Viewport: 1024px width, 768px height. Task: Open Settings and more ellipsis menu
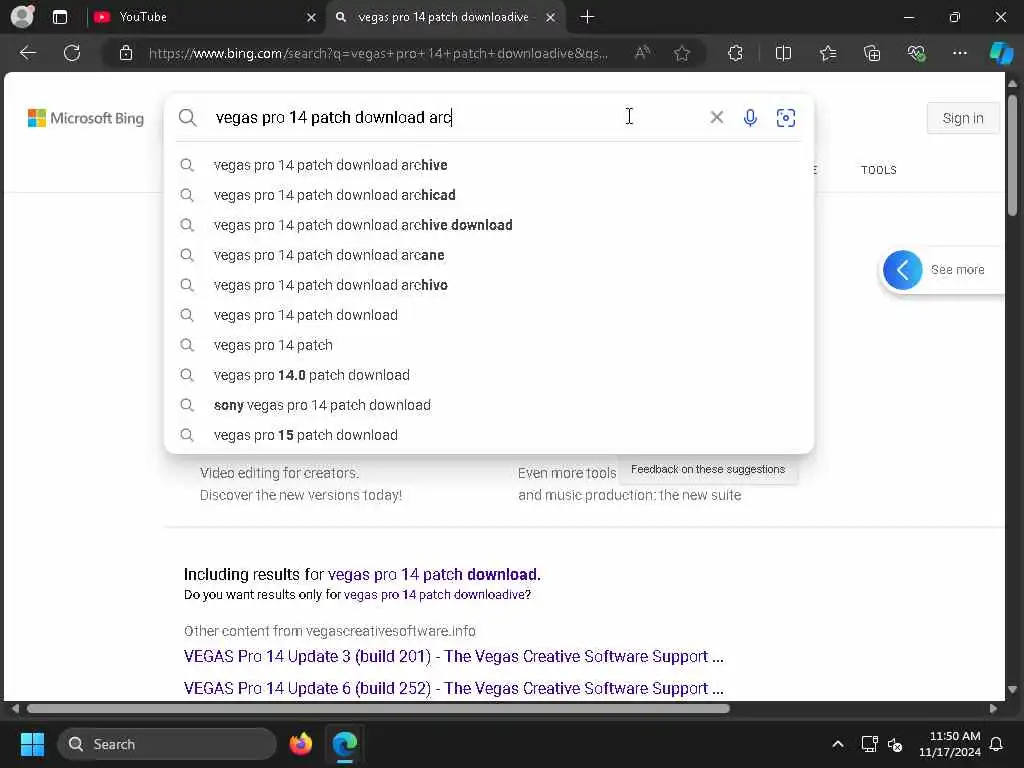(959, 53)
